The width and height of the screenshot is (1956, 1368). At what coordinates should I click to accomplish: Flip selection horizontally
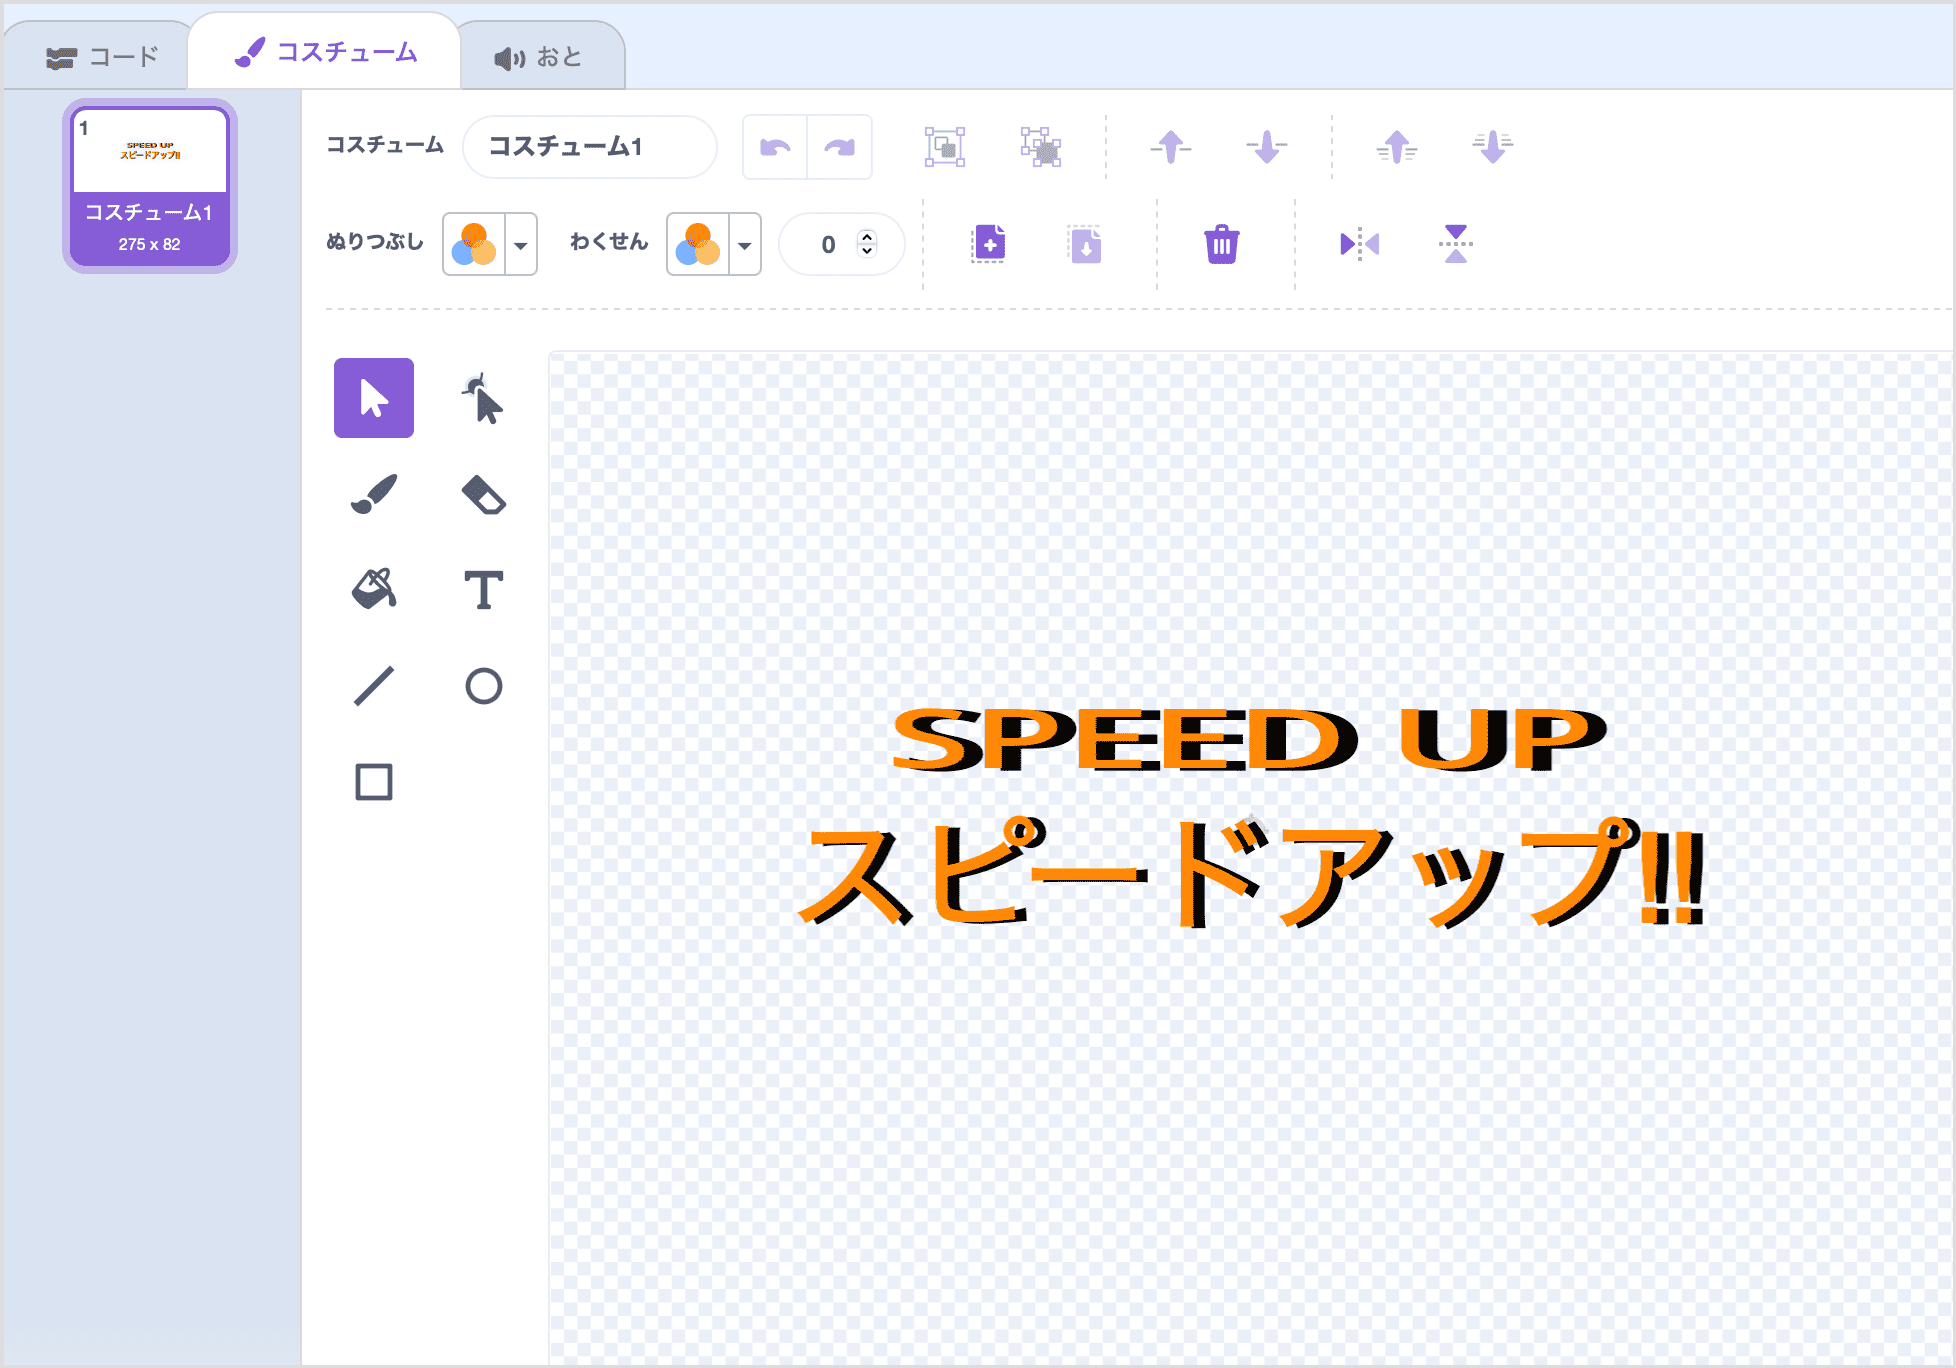coord(1360,244)
